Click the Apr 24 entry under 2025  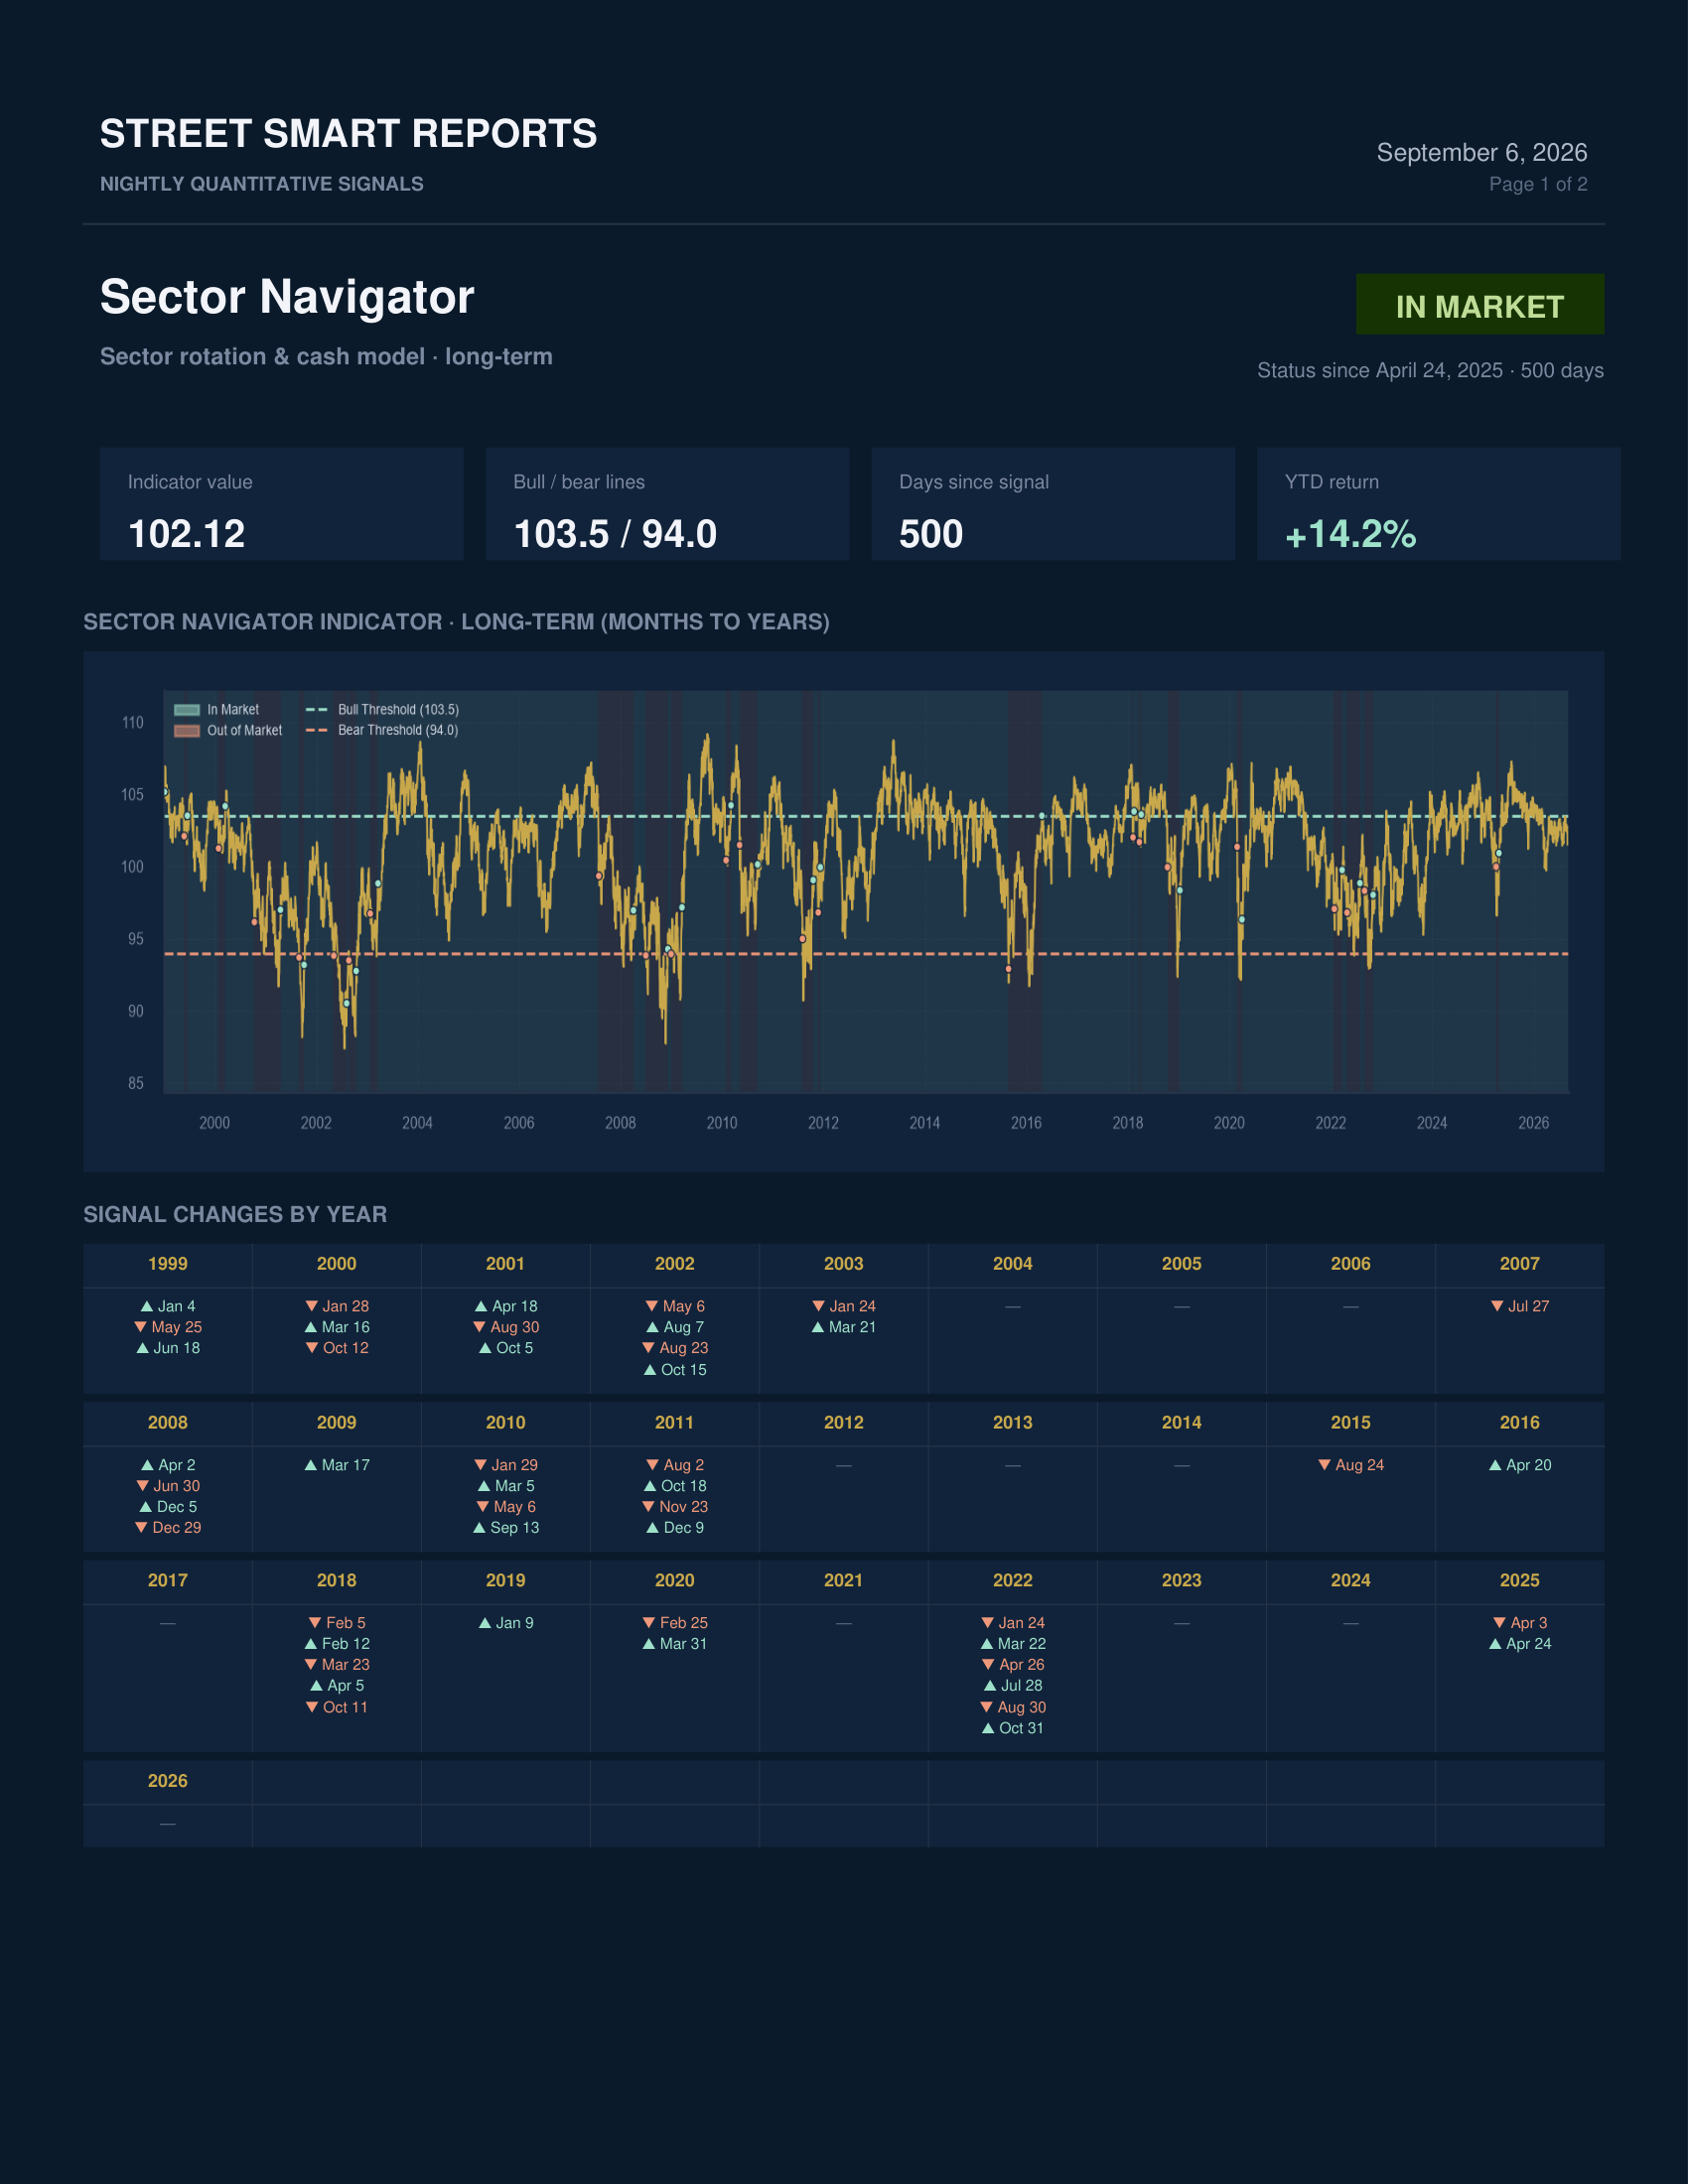tap(1520, 1644)
